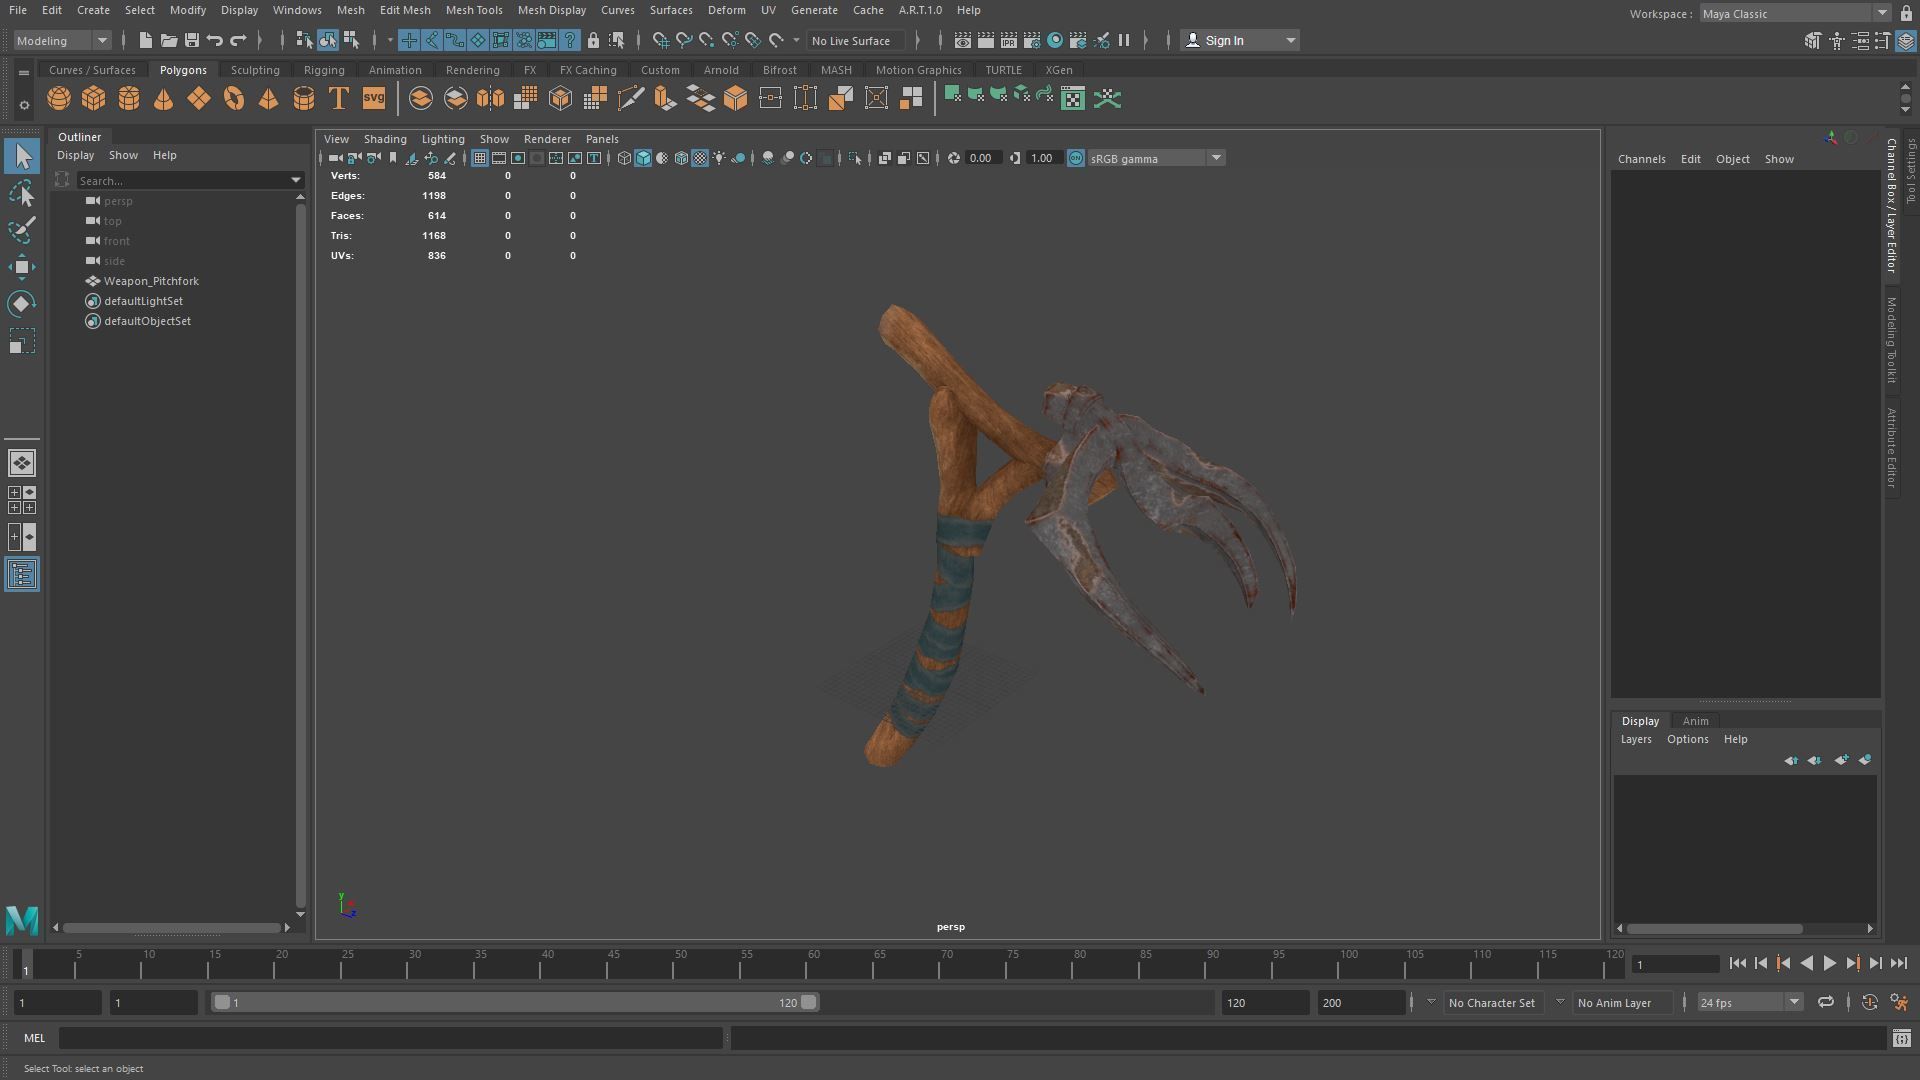Activate the Paint Selection tool
This screenshot has width=1920, height=1080.
coord(22,229)
